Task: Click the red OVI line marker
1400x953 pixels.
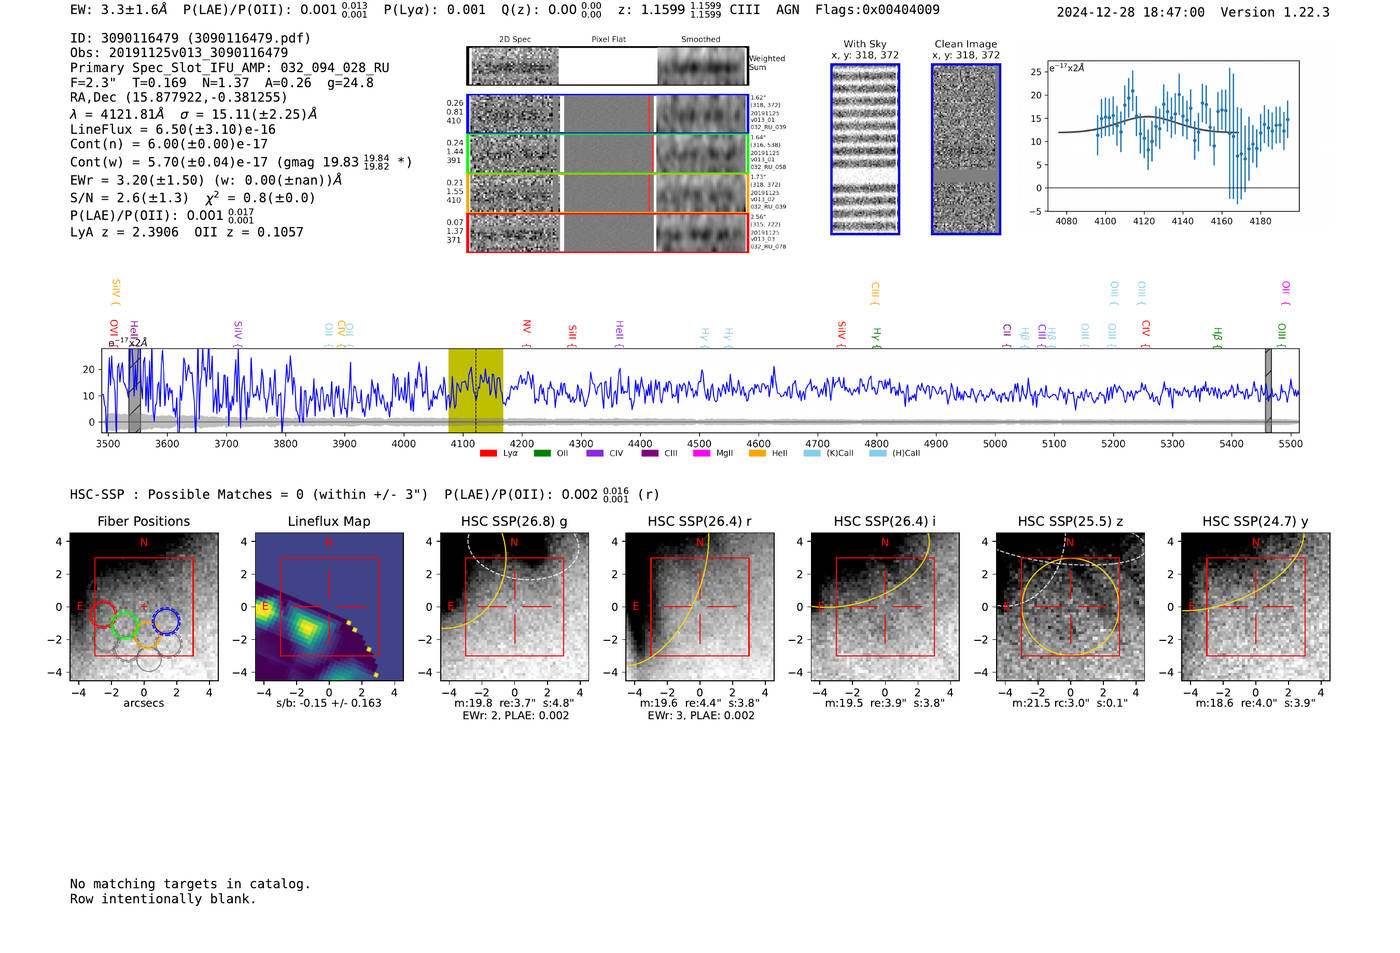Action: 113,333
